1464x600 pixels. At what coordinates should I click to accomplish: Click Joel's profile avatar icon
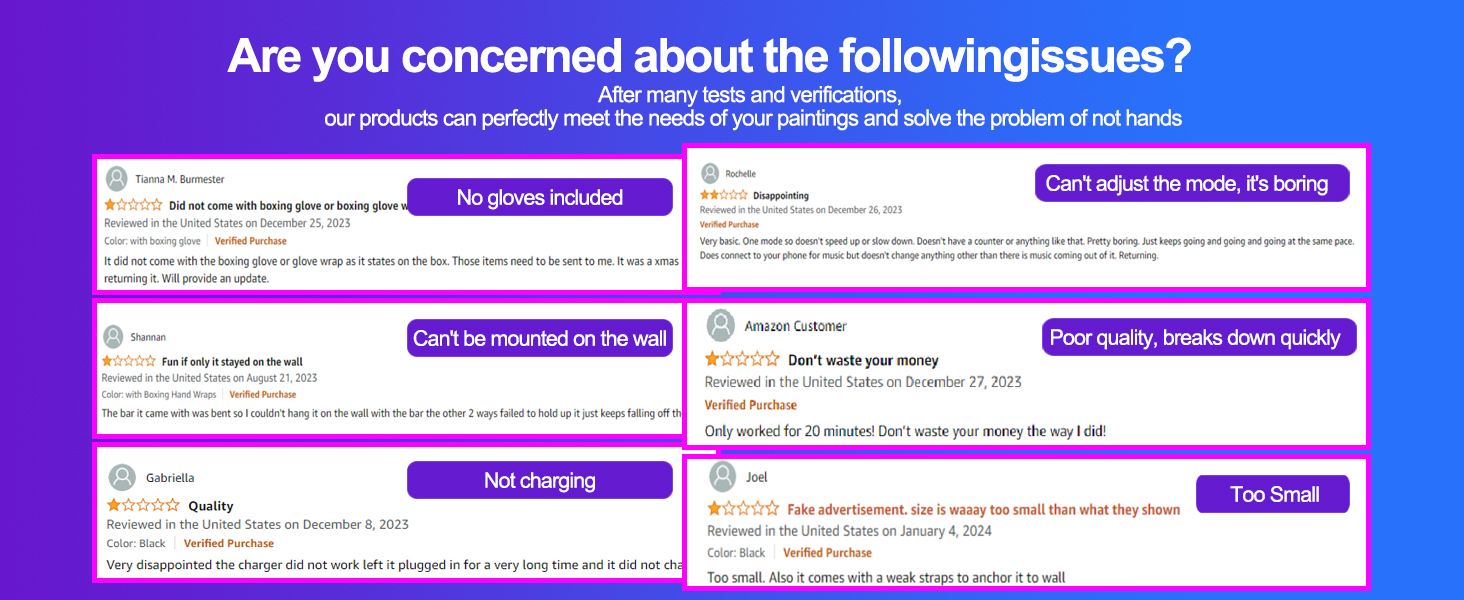point(722,477)
